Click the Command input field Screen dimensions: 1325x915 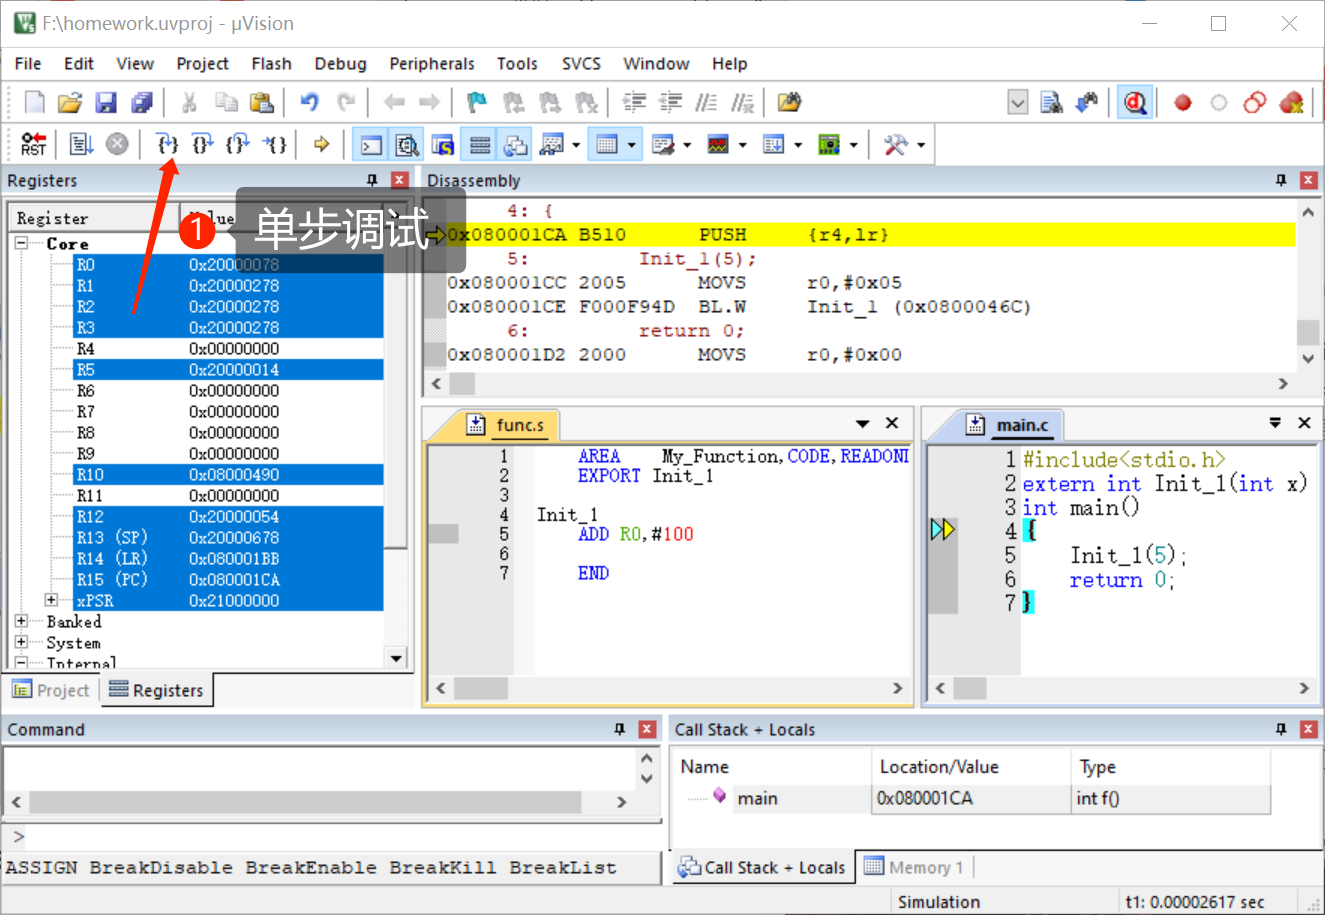click(x=340, y=836)
